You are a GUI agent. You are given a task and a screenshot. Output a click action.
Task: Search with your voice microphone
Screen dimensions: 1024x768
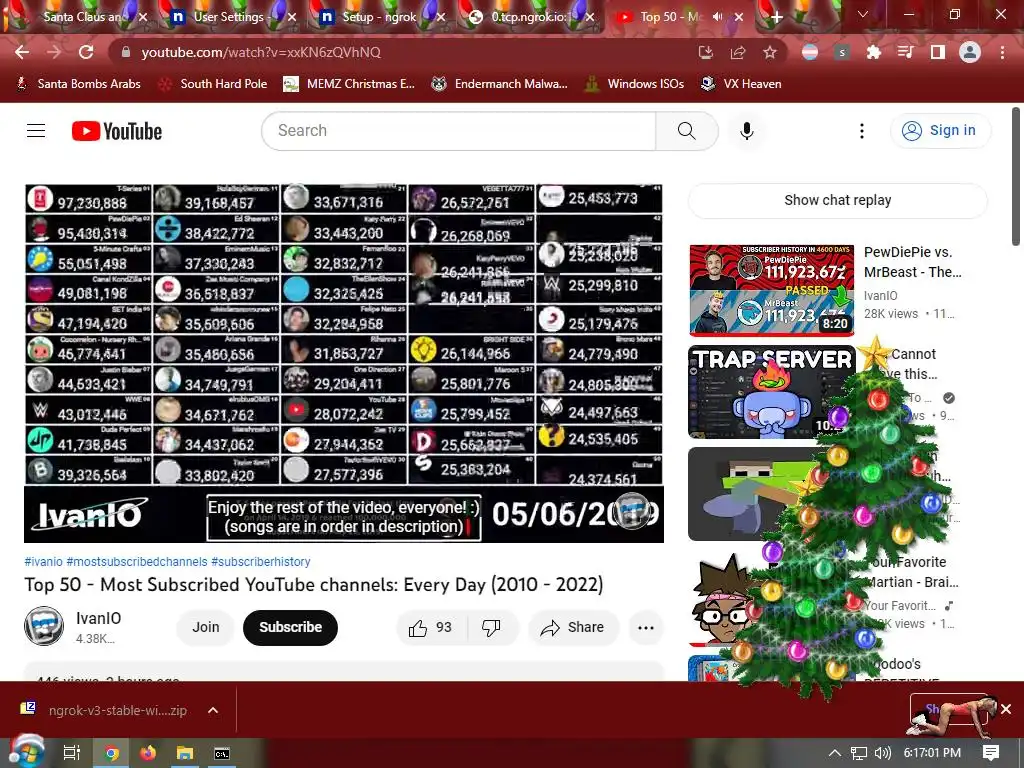[747, 131]
